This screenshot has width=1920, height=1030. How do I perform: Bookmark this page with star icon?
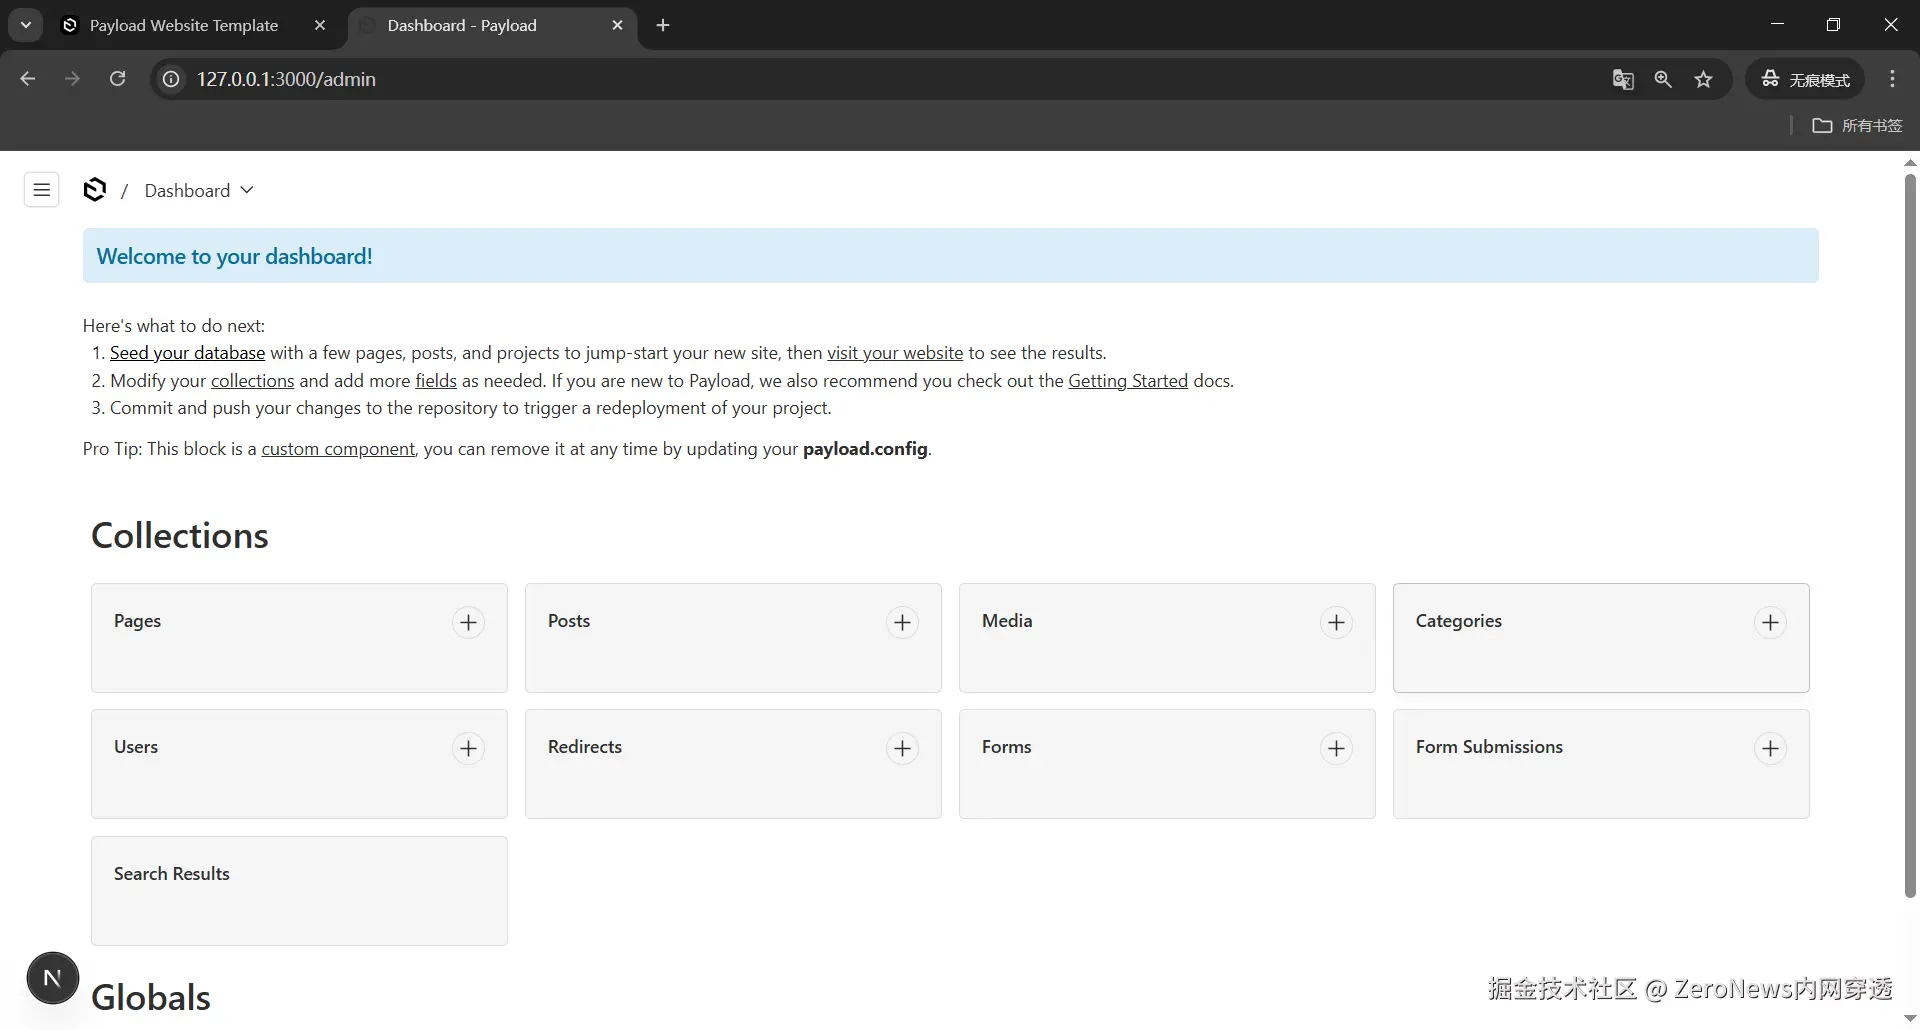1704,79
